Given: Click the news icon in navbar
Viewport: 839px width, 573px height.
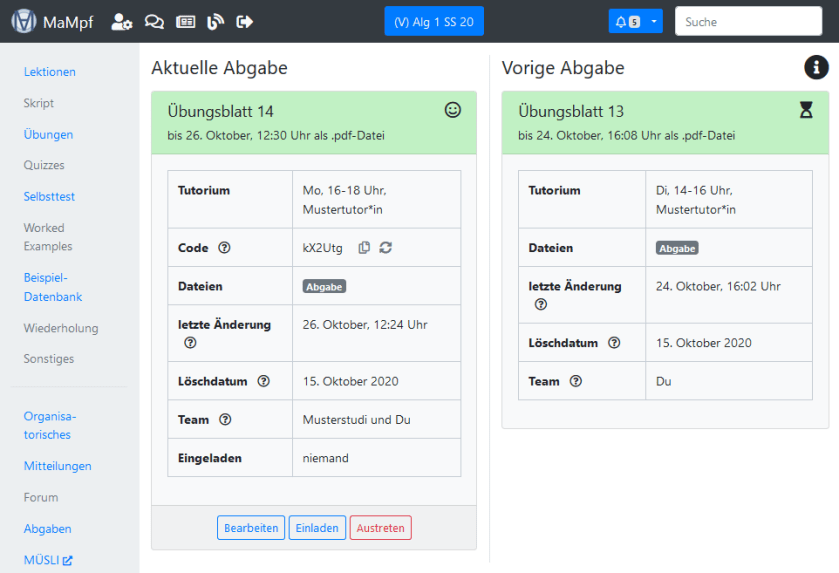Looking at the screenshot, I should [185, 21].
